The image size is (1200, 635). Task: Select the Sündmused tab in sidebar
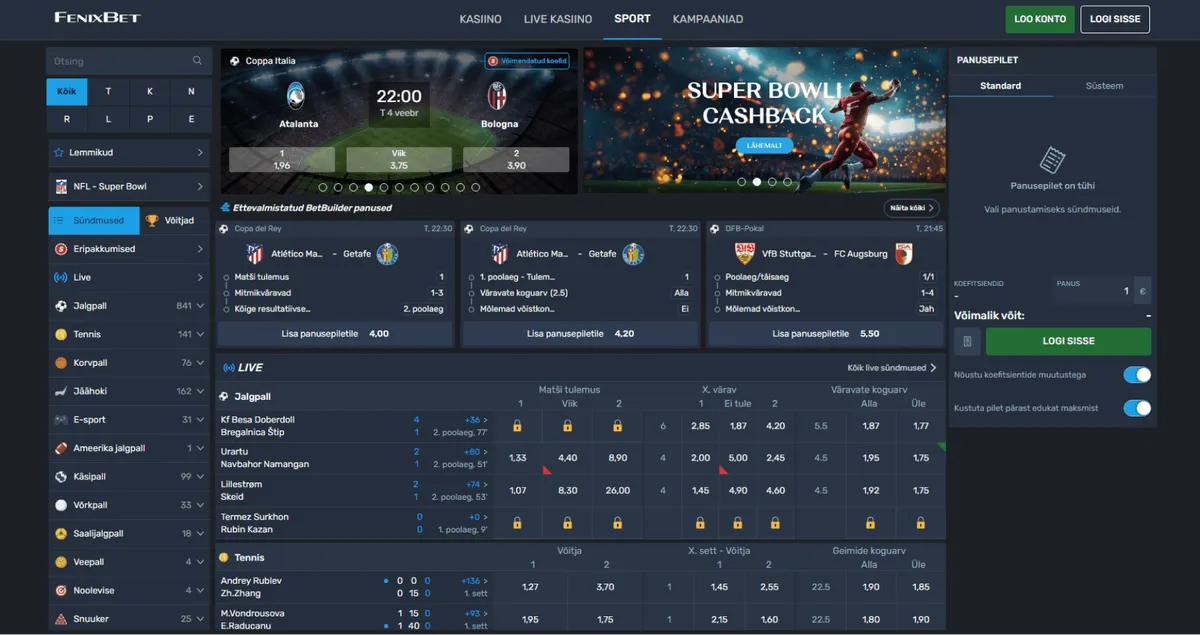[92, 220]
